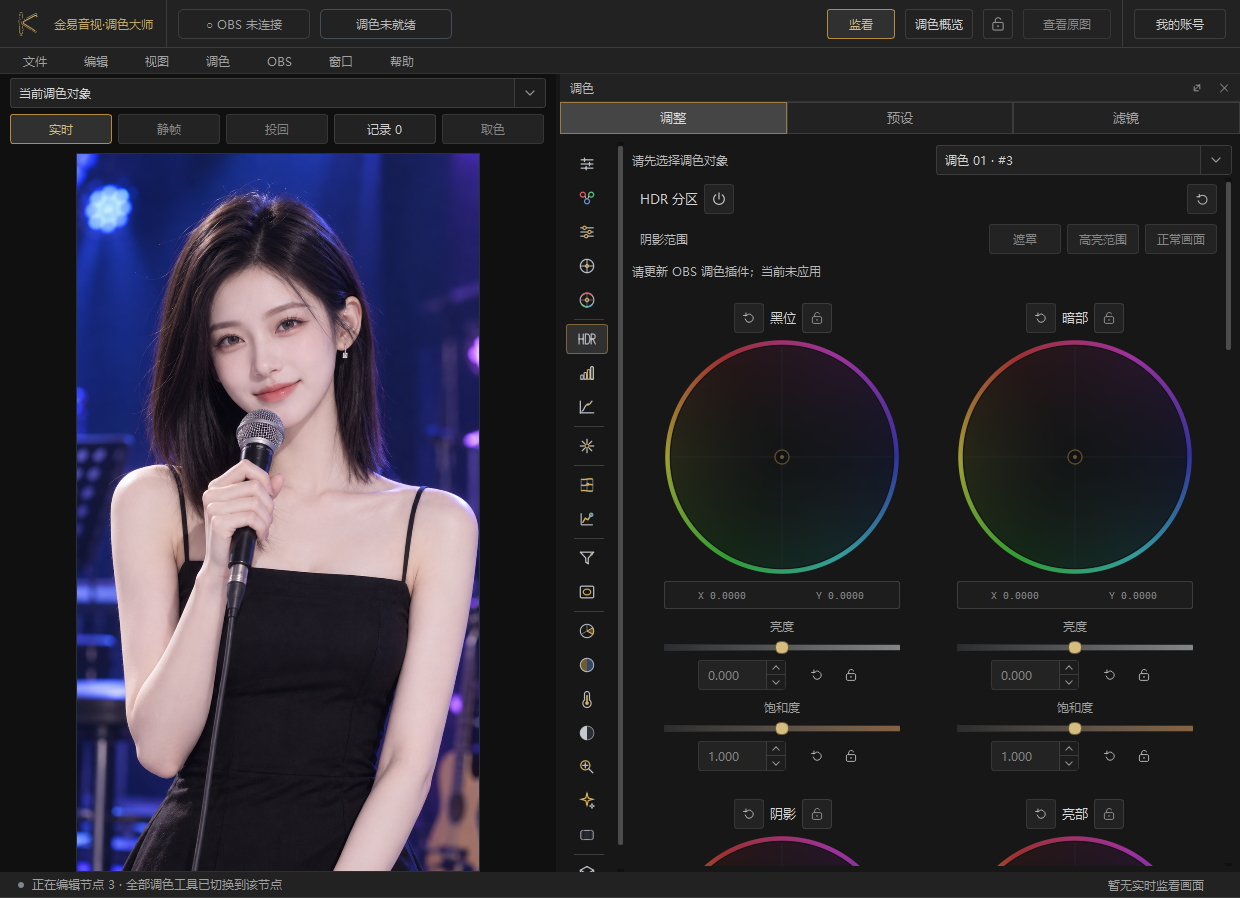
Task: Select the oval mask frame icon
Action: pyautogui.click(x=587, y=592)
